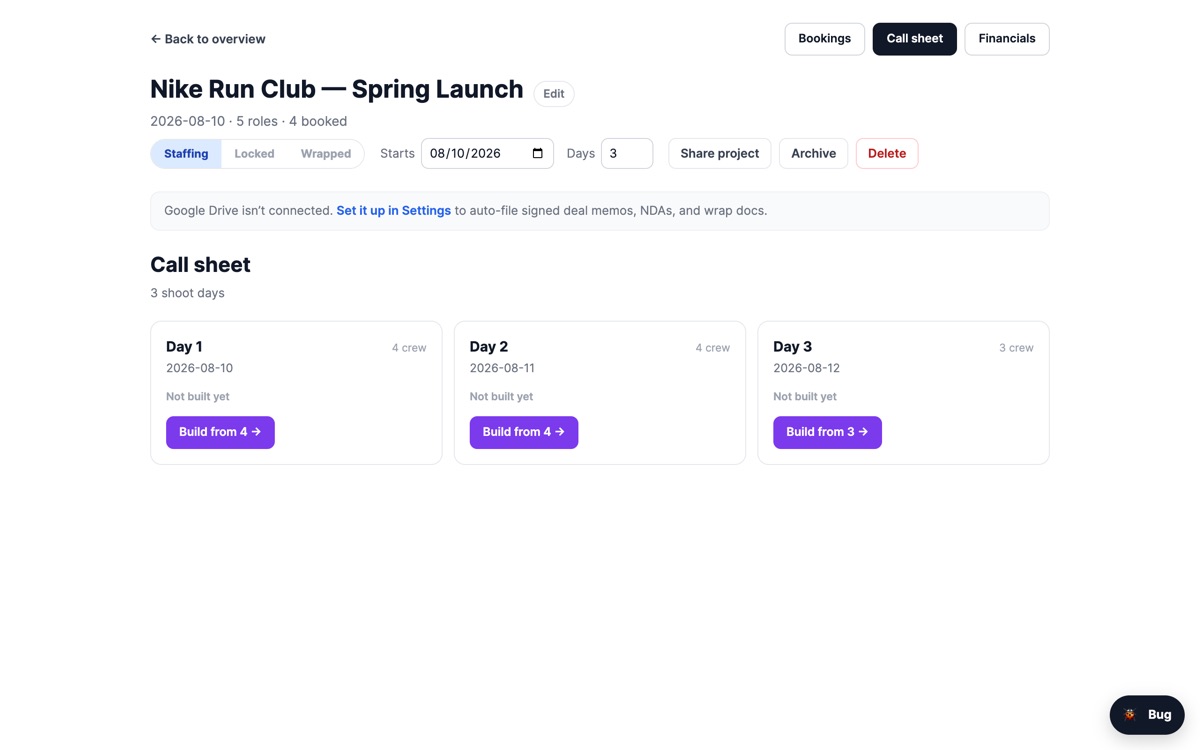
Task: Click the Starts date field text
Action: tap(466, 153)
